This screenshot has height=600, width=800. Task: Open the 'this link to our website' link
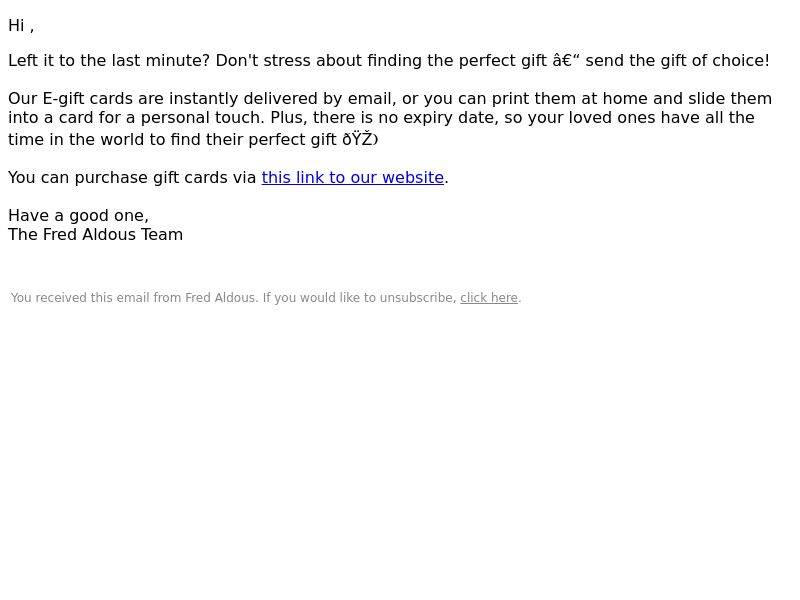353,178
